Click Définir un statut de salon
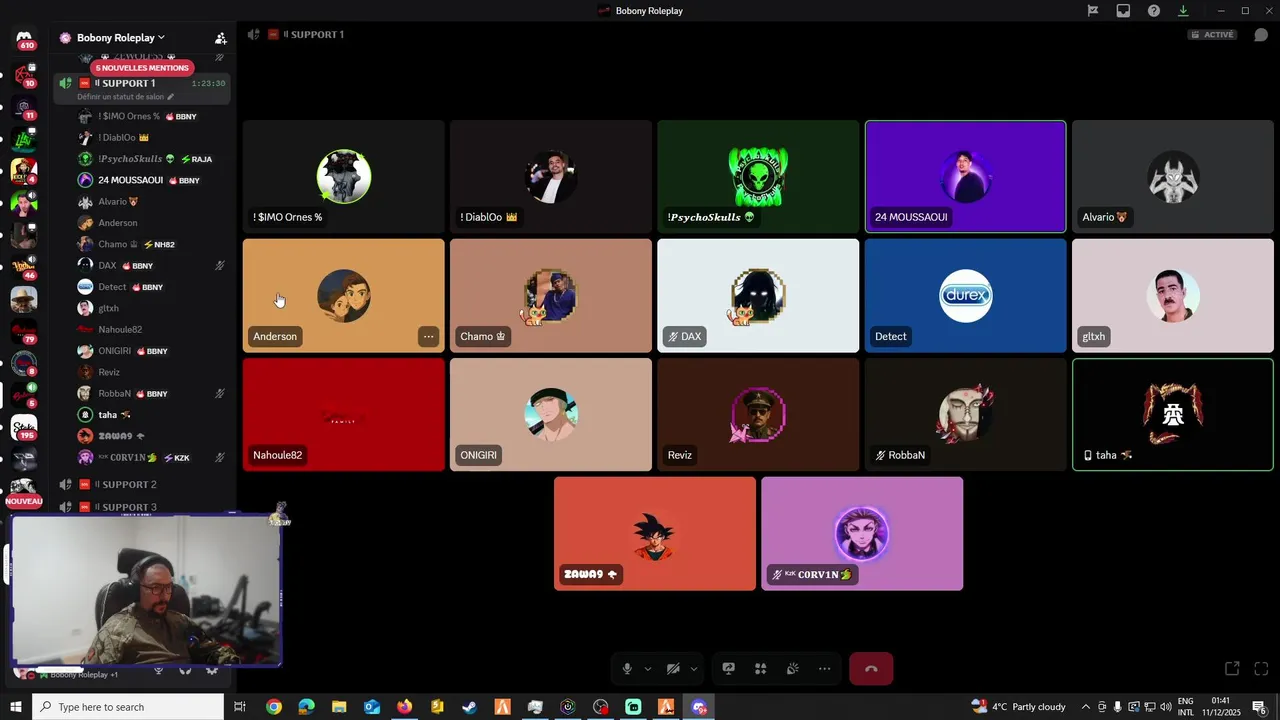The image size is (1280, 720). 125,97
